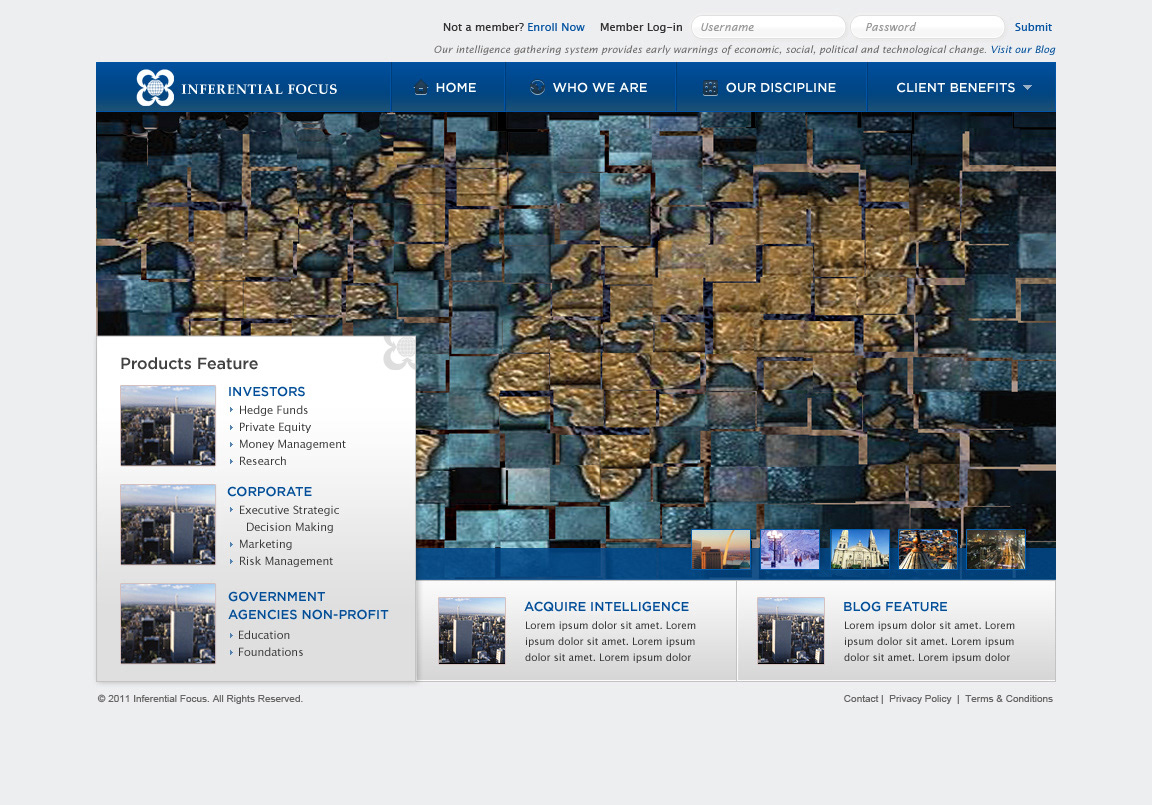Click the arrow bullet beside Private Equity
Viewport: 1152px width, 805px height.
pyautogui.click(x=231, y=427)
